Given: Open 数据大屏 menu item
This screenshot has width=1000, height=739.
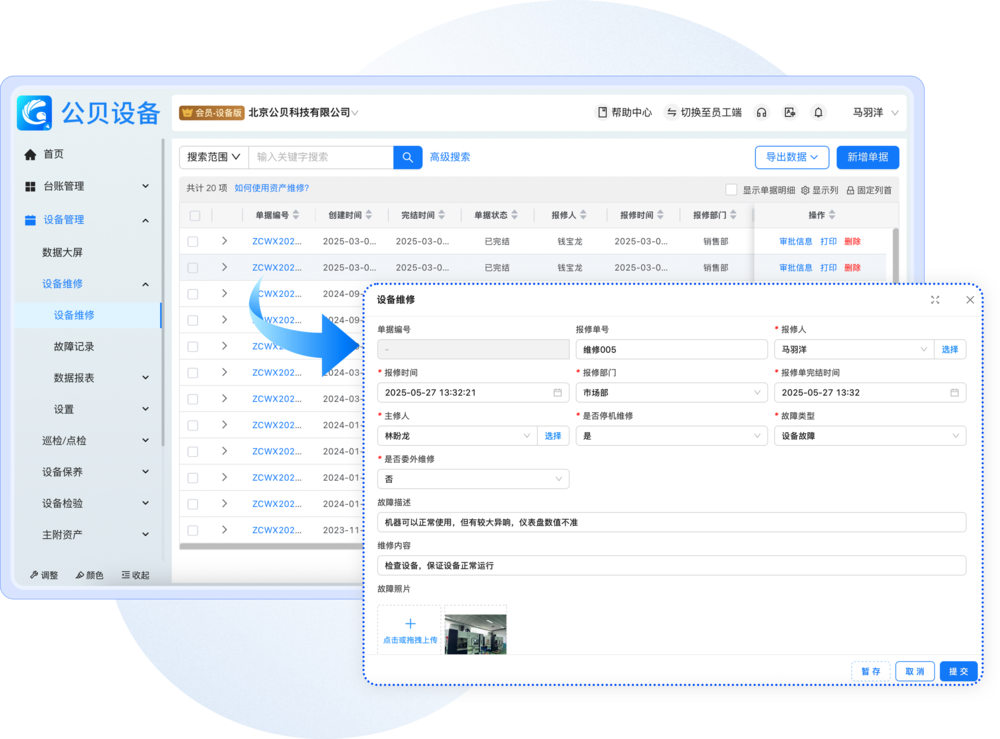Looking at the screenshot, I should click(x=62, y=252).
